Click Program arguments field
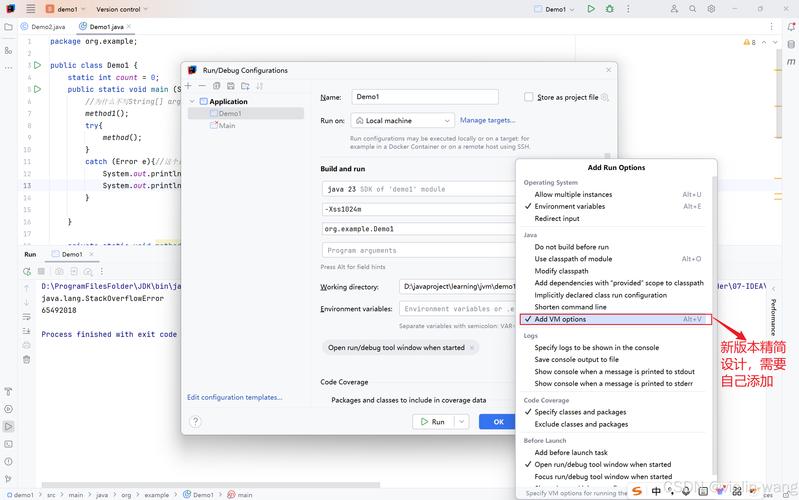Screen dimensions: 799x500 pyautogui.click(x=419, y=250)
